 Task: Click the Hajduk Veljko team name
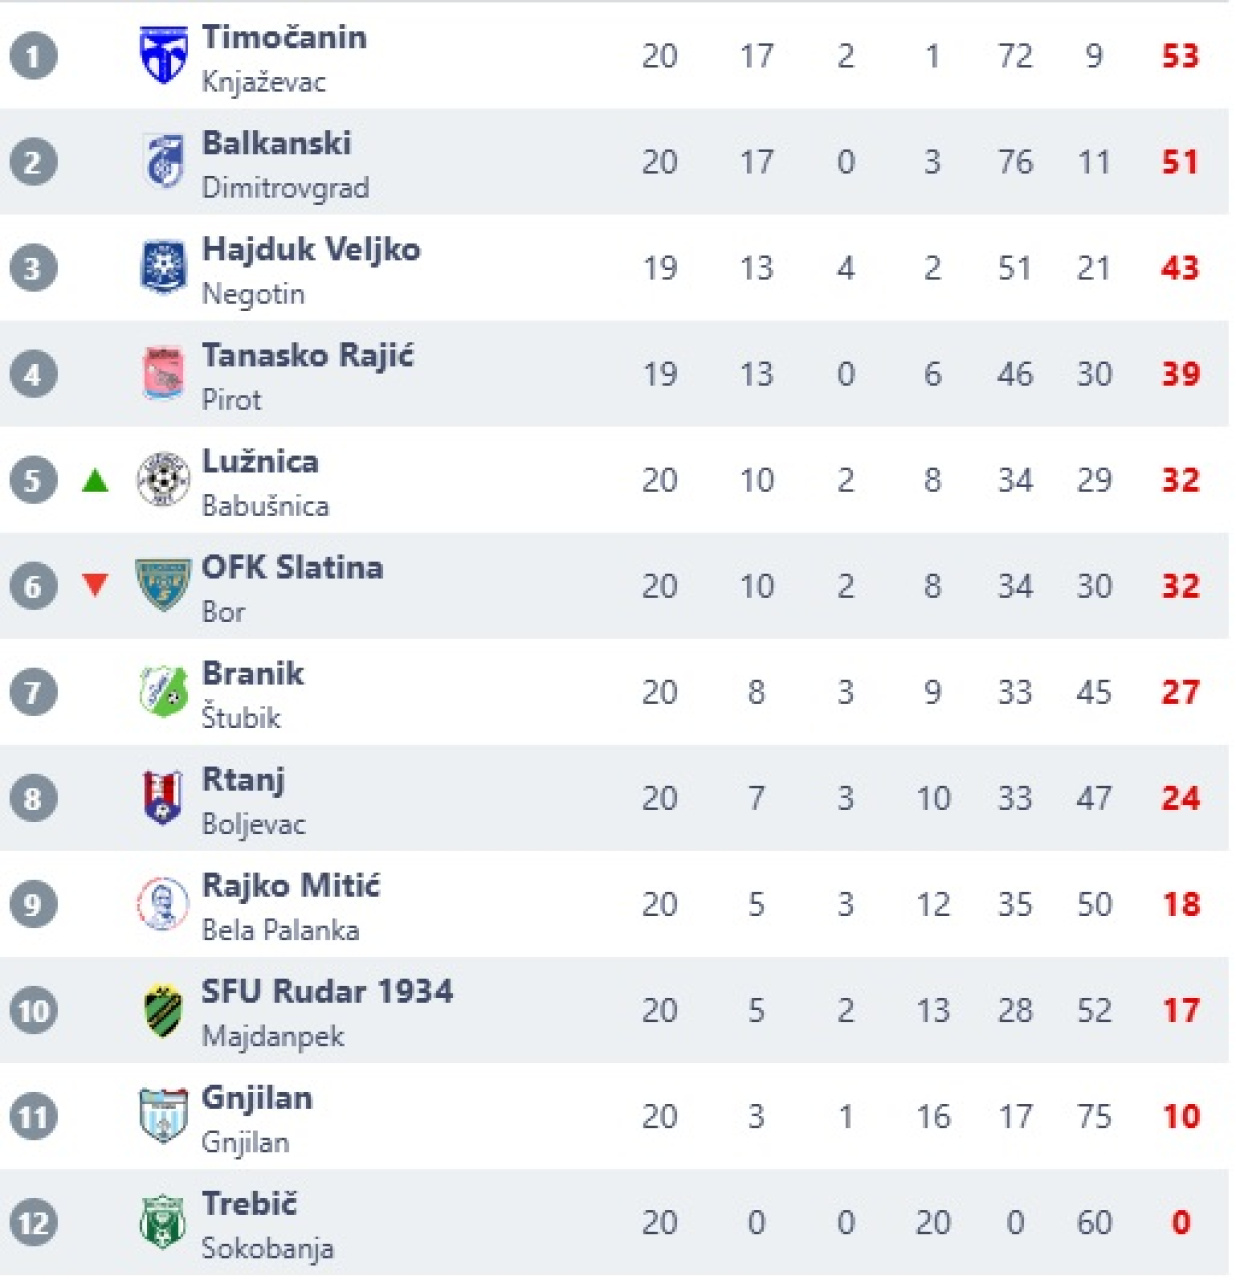tap(311, 250)
